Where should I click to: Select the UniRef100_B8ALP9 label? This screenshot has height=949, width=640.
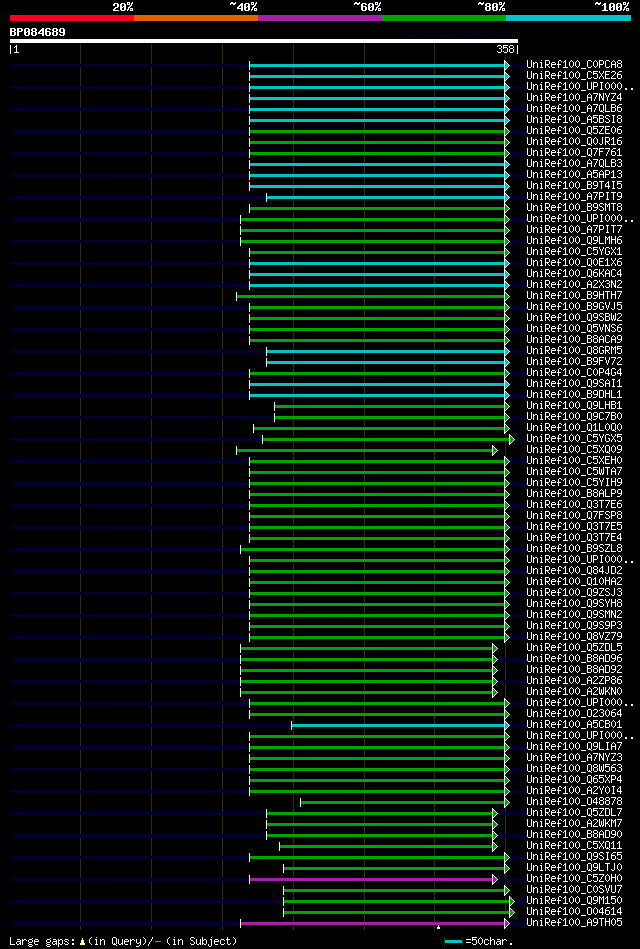(574, 494)
